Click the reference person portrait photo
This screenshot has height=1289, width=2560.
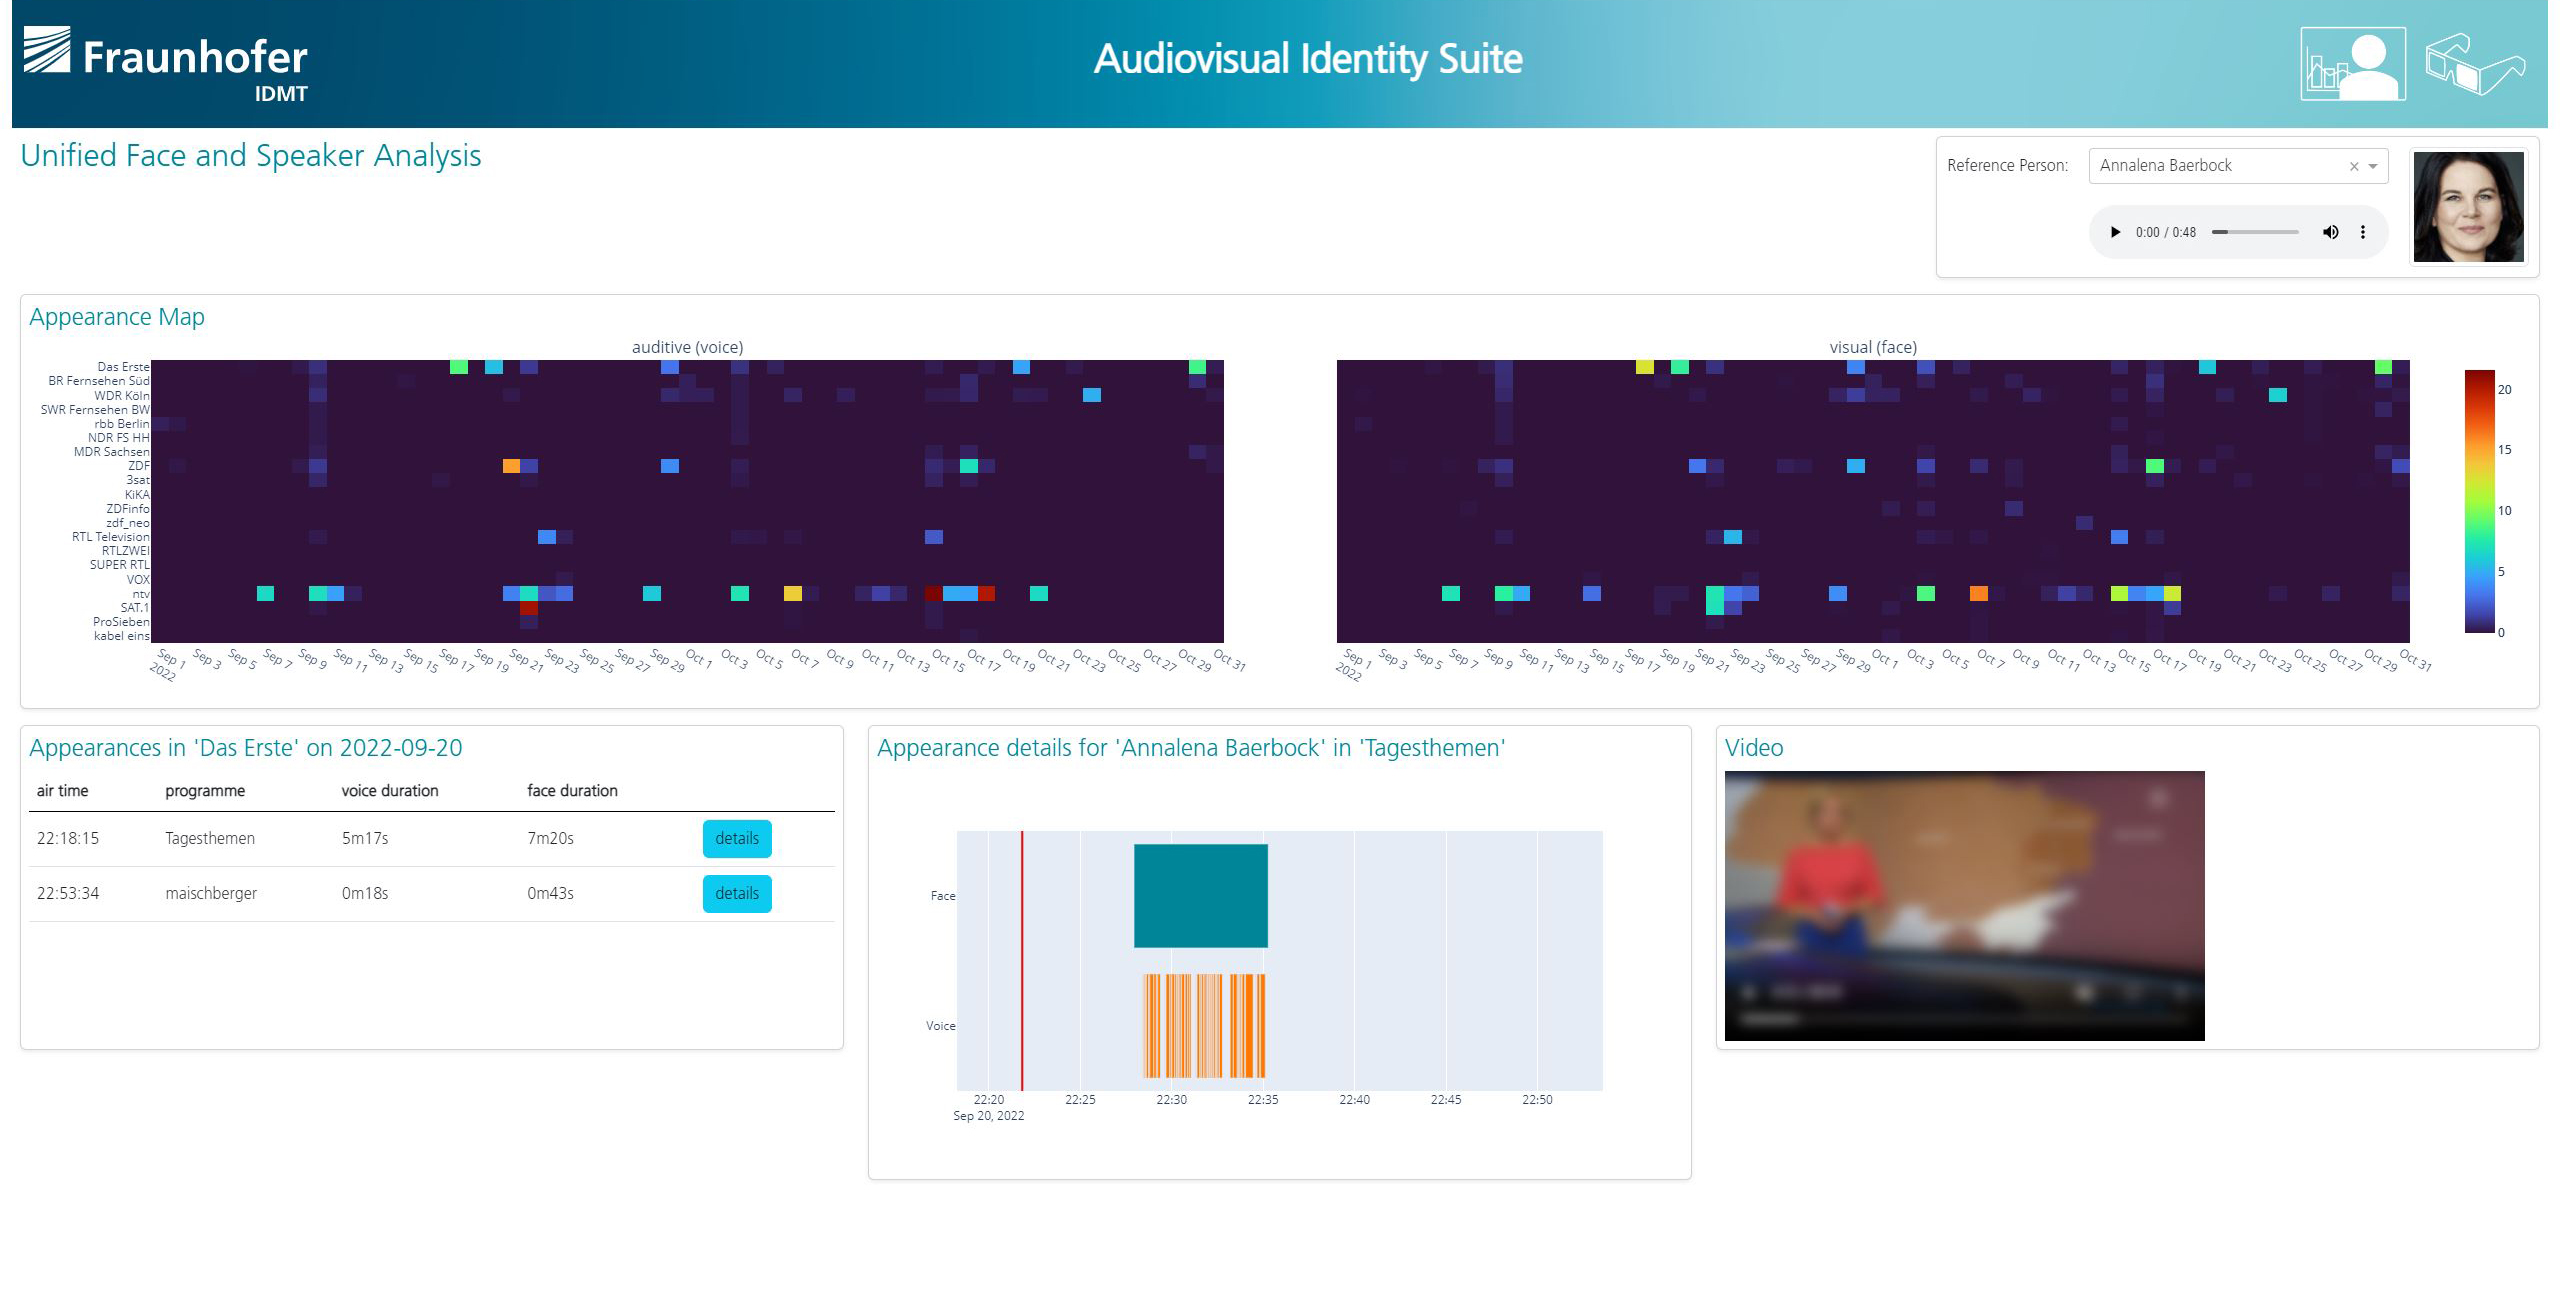[x=2468, y=207]
